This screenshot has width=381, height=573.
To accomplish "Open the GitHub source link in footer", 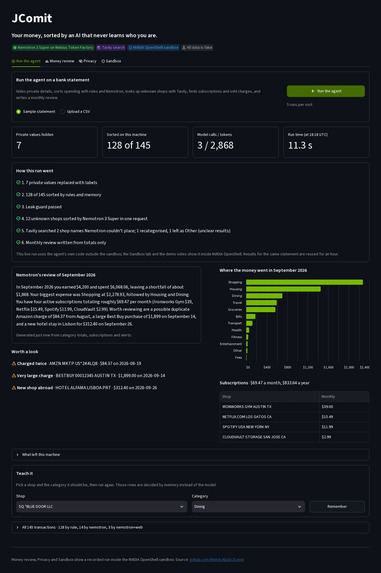I will tap(217, 559).
